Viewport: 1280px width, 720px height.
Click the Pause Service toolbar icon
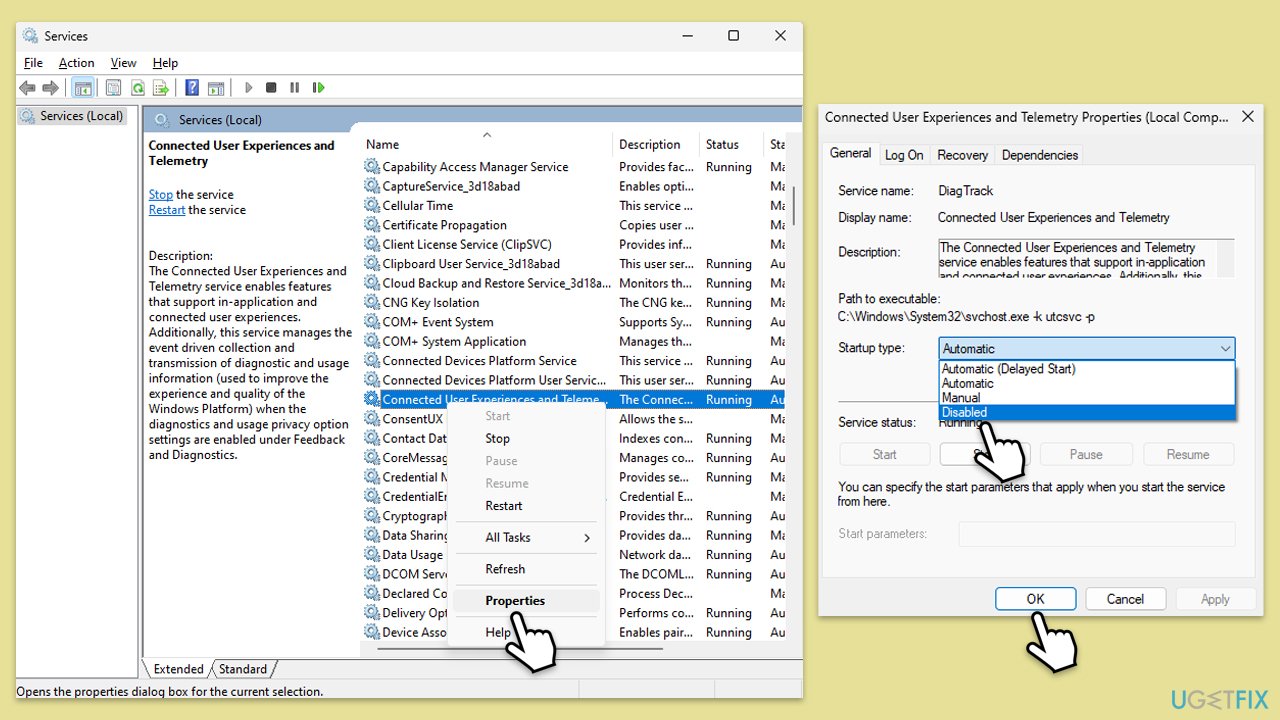(x=294, y=88)
